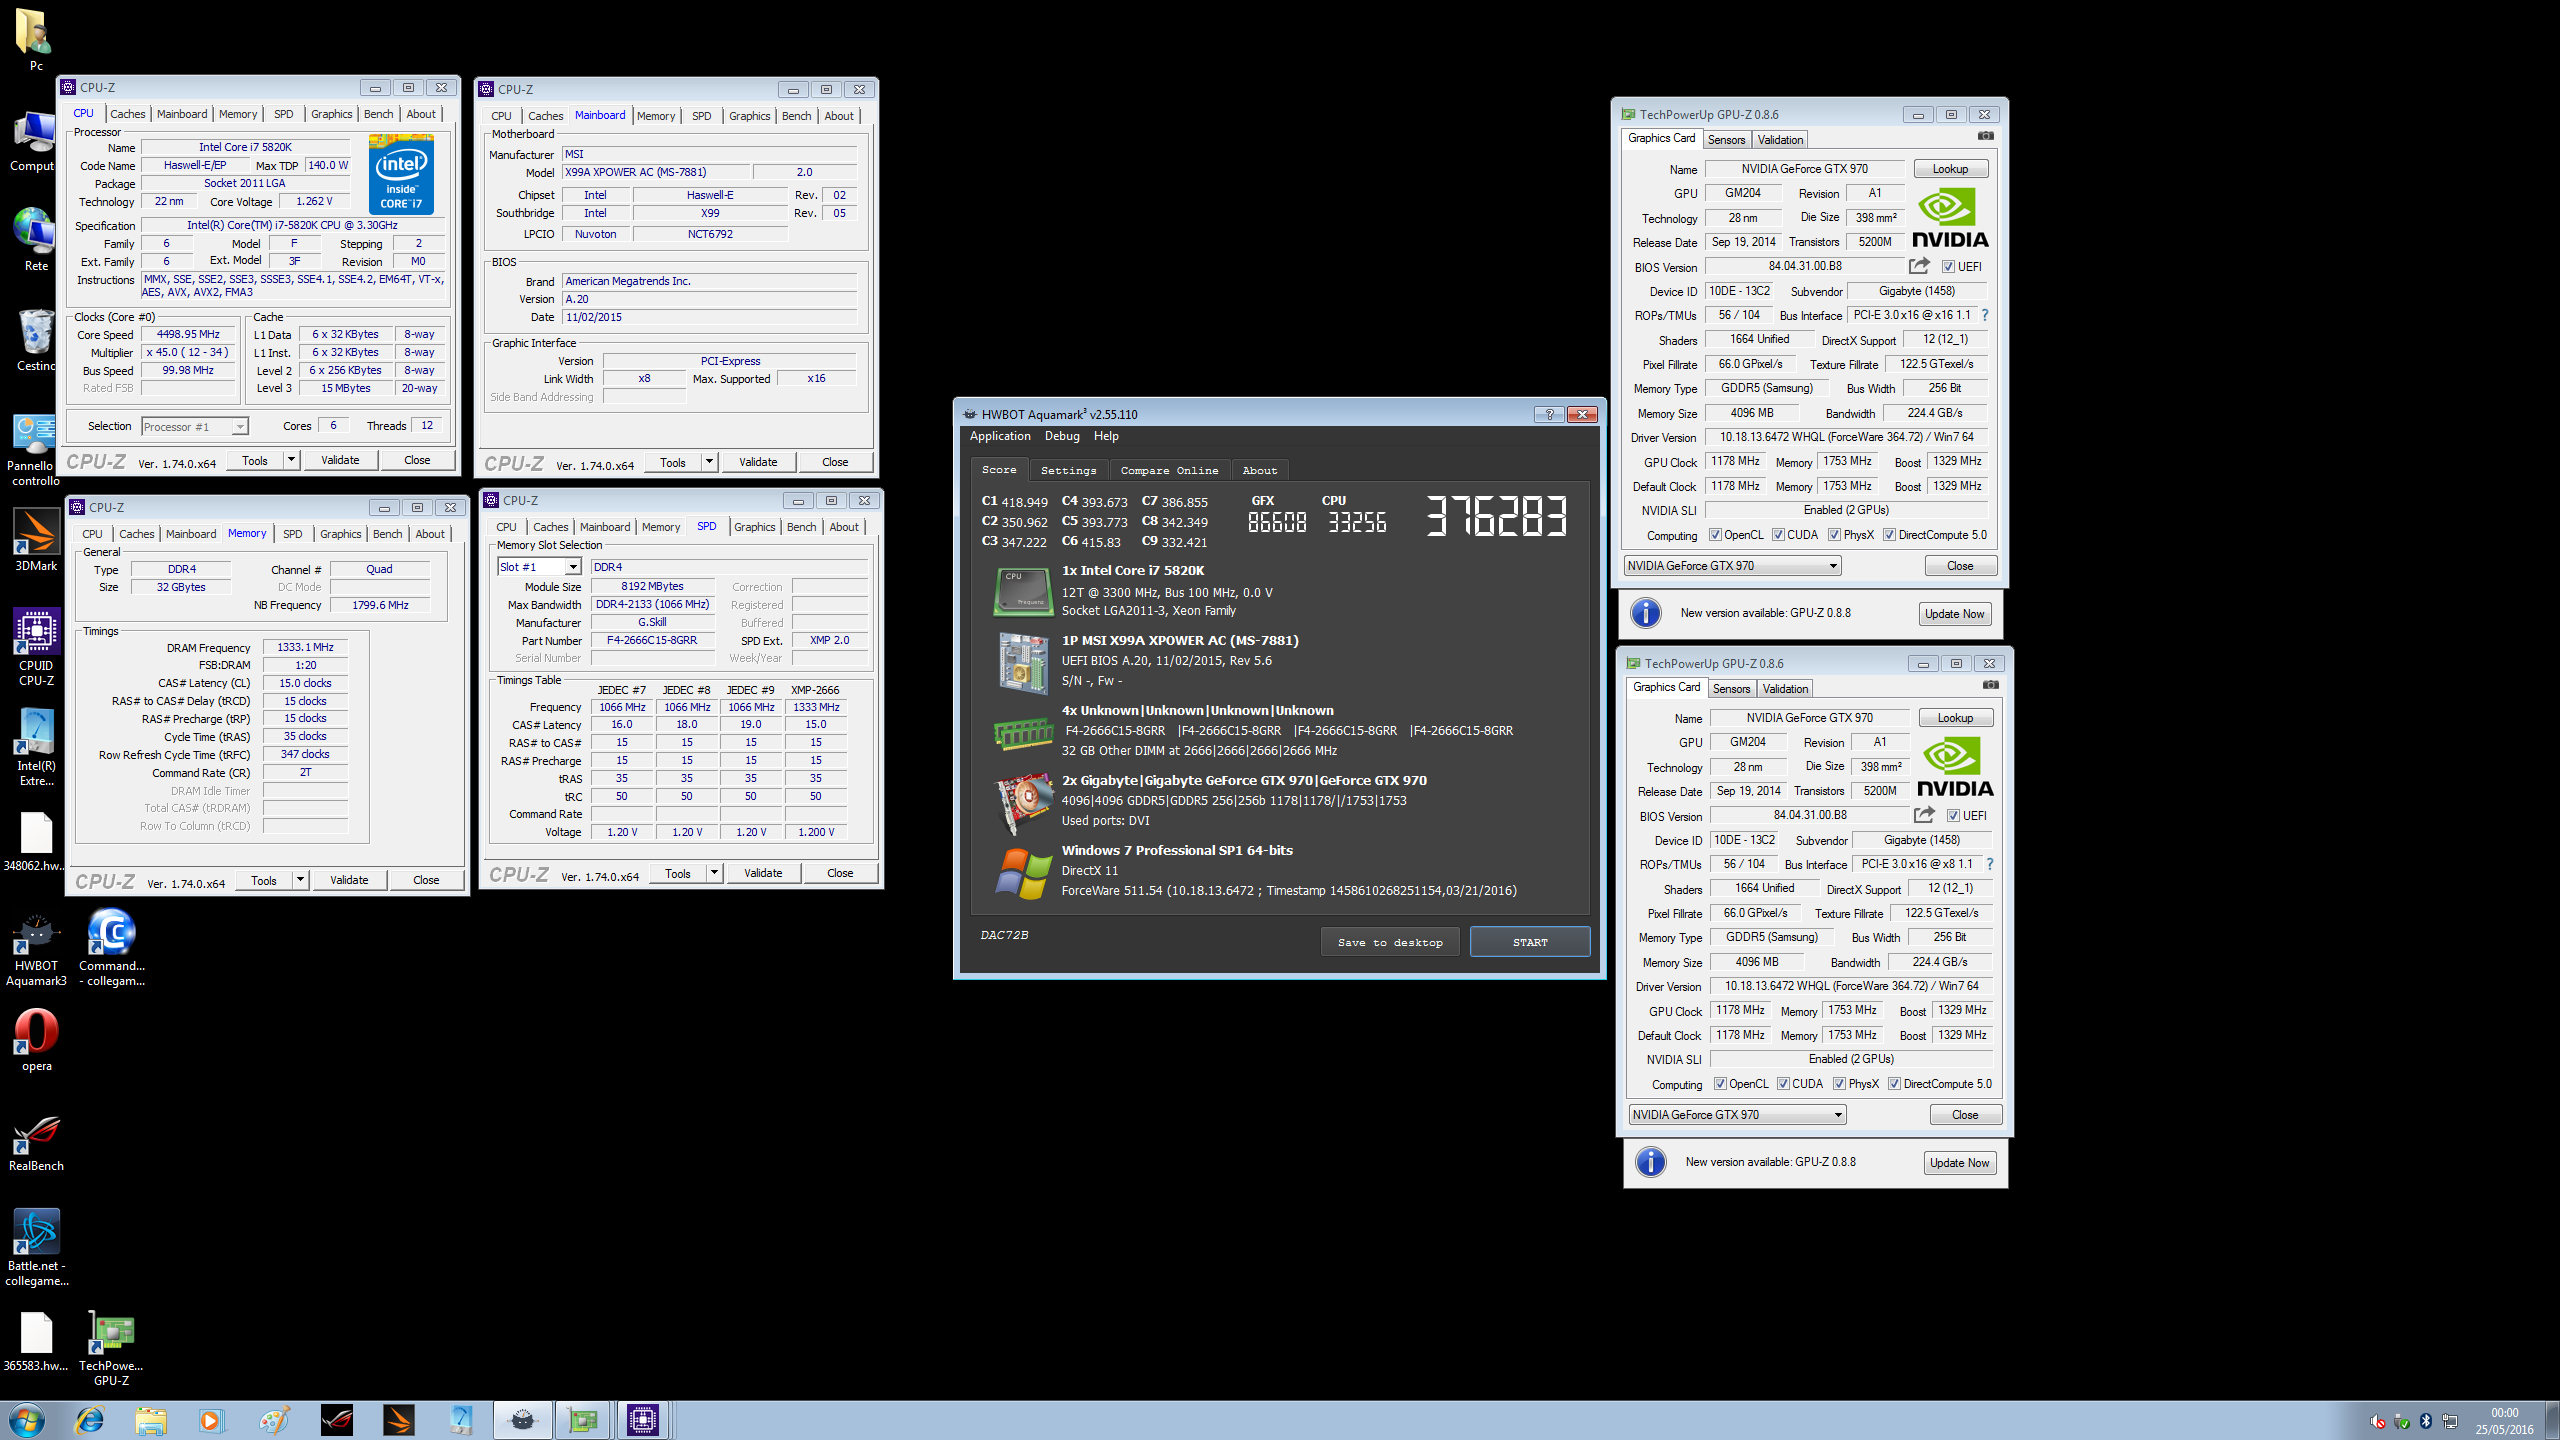
Task: Expand Tools arrow in CPU-Z SPD window
Action: [715, 873]
